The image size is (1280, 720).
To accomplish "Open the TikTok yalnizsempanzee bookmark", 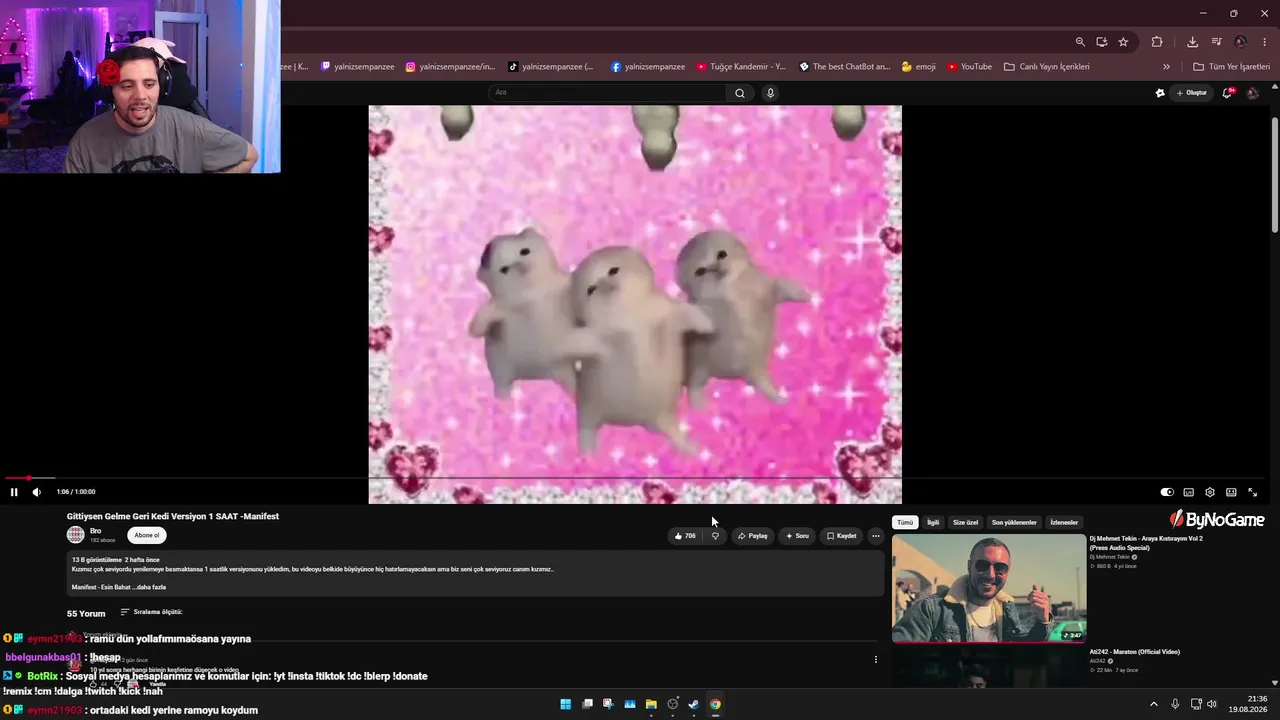I will 551,67.
